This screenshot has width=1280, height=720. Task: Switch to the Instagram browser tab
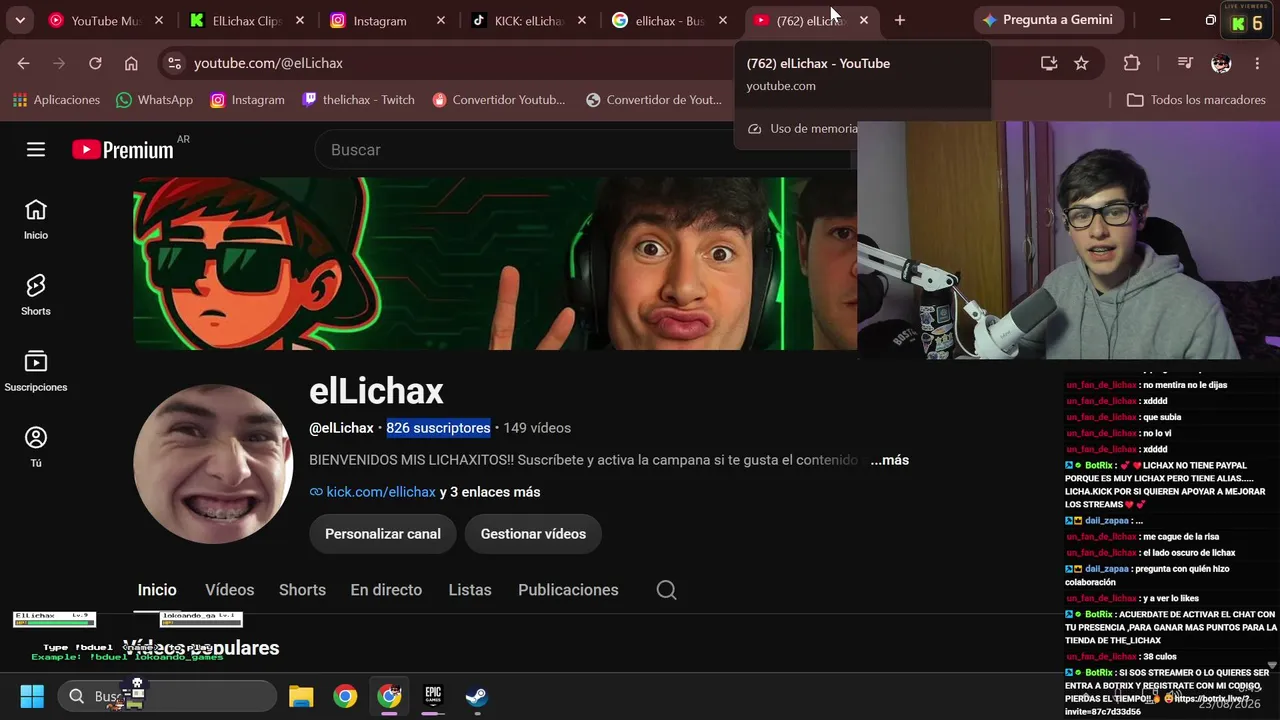[x=389, y=20]
